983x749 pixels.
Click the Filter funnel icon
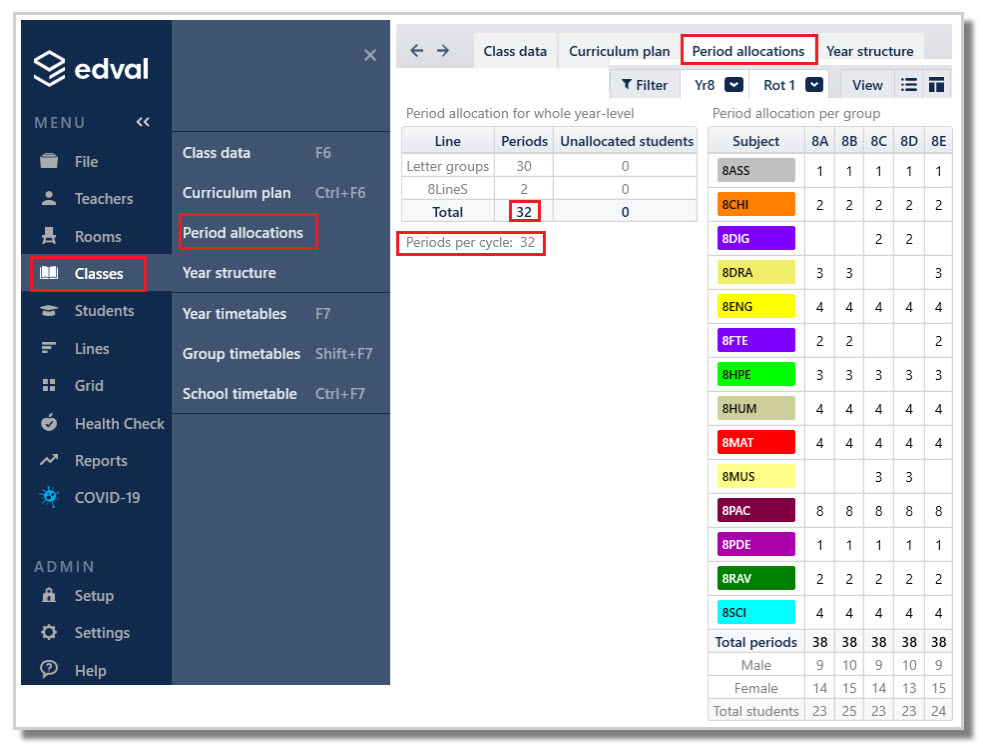626,85
